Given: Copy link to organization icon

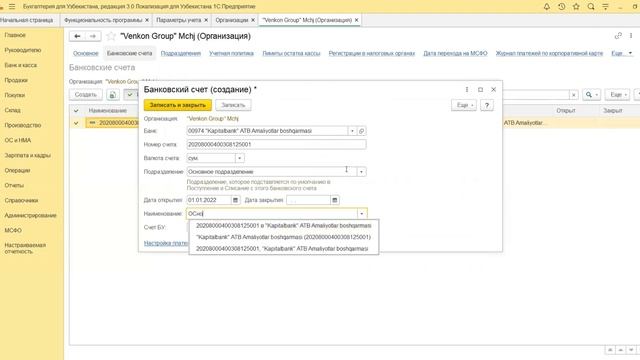Looking at the screenshot, I should point(618,36).
